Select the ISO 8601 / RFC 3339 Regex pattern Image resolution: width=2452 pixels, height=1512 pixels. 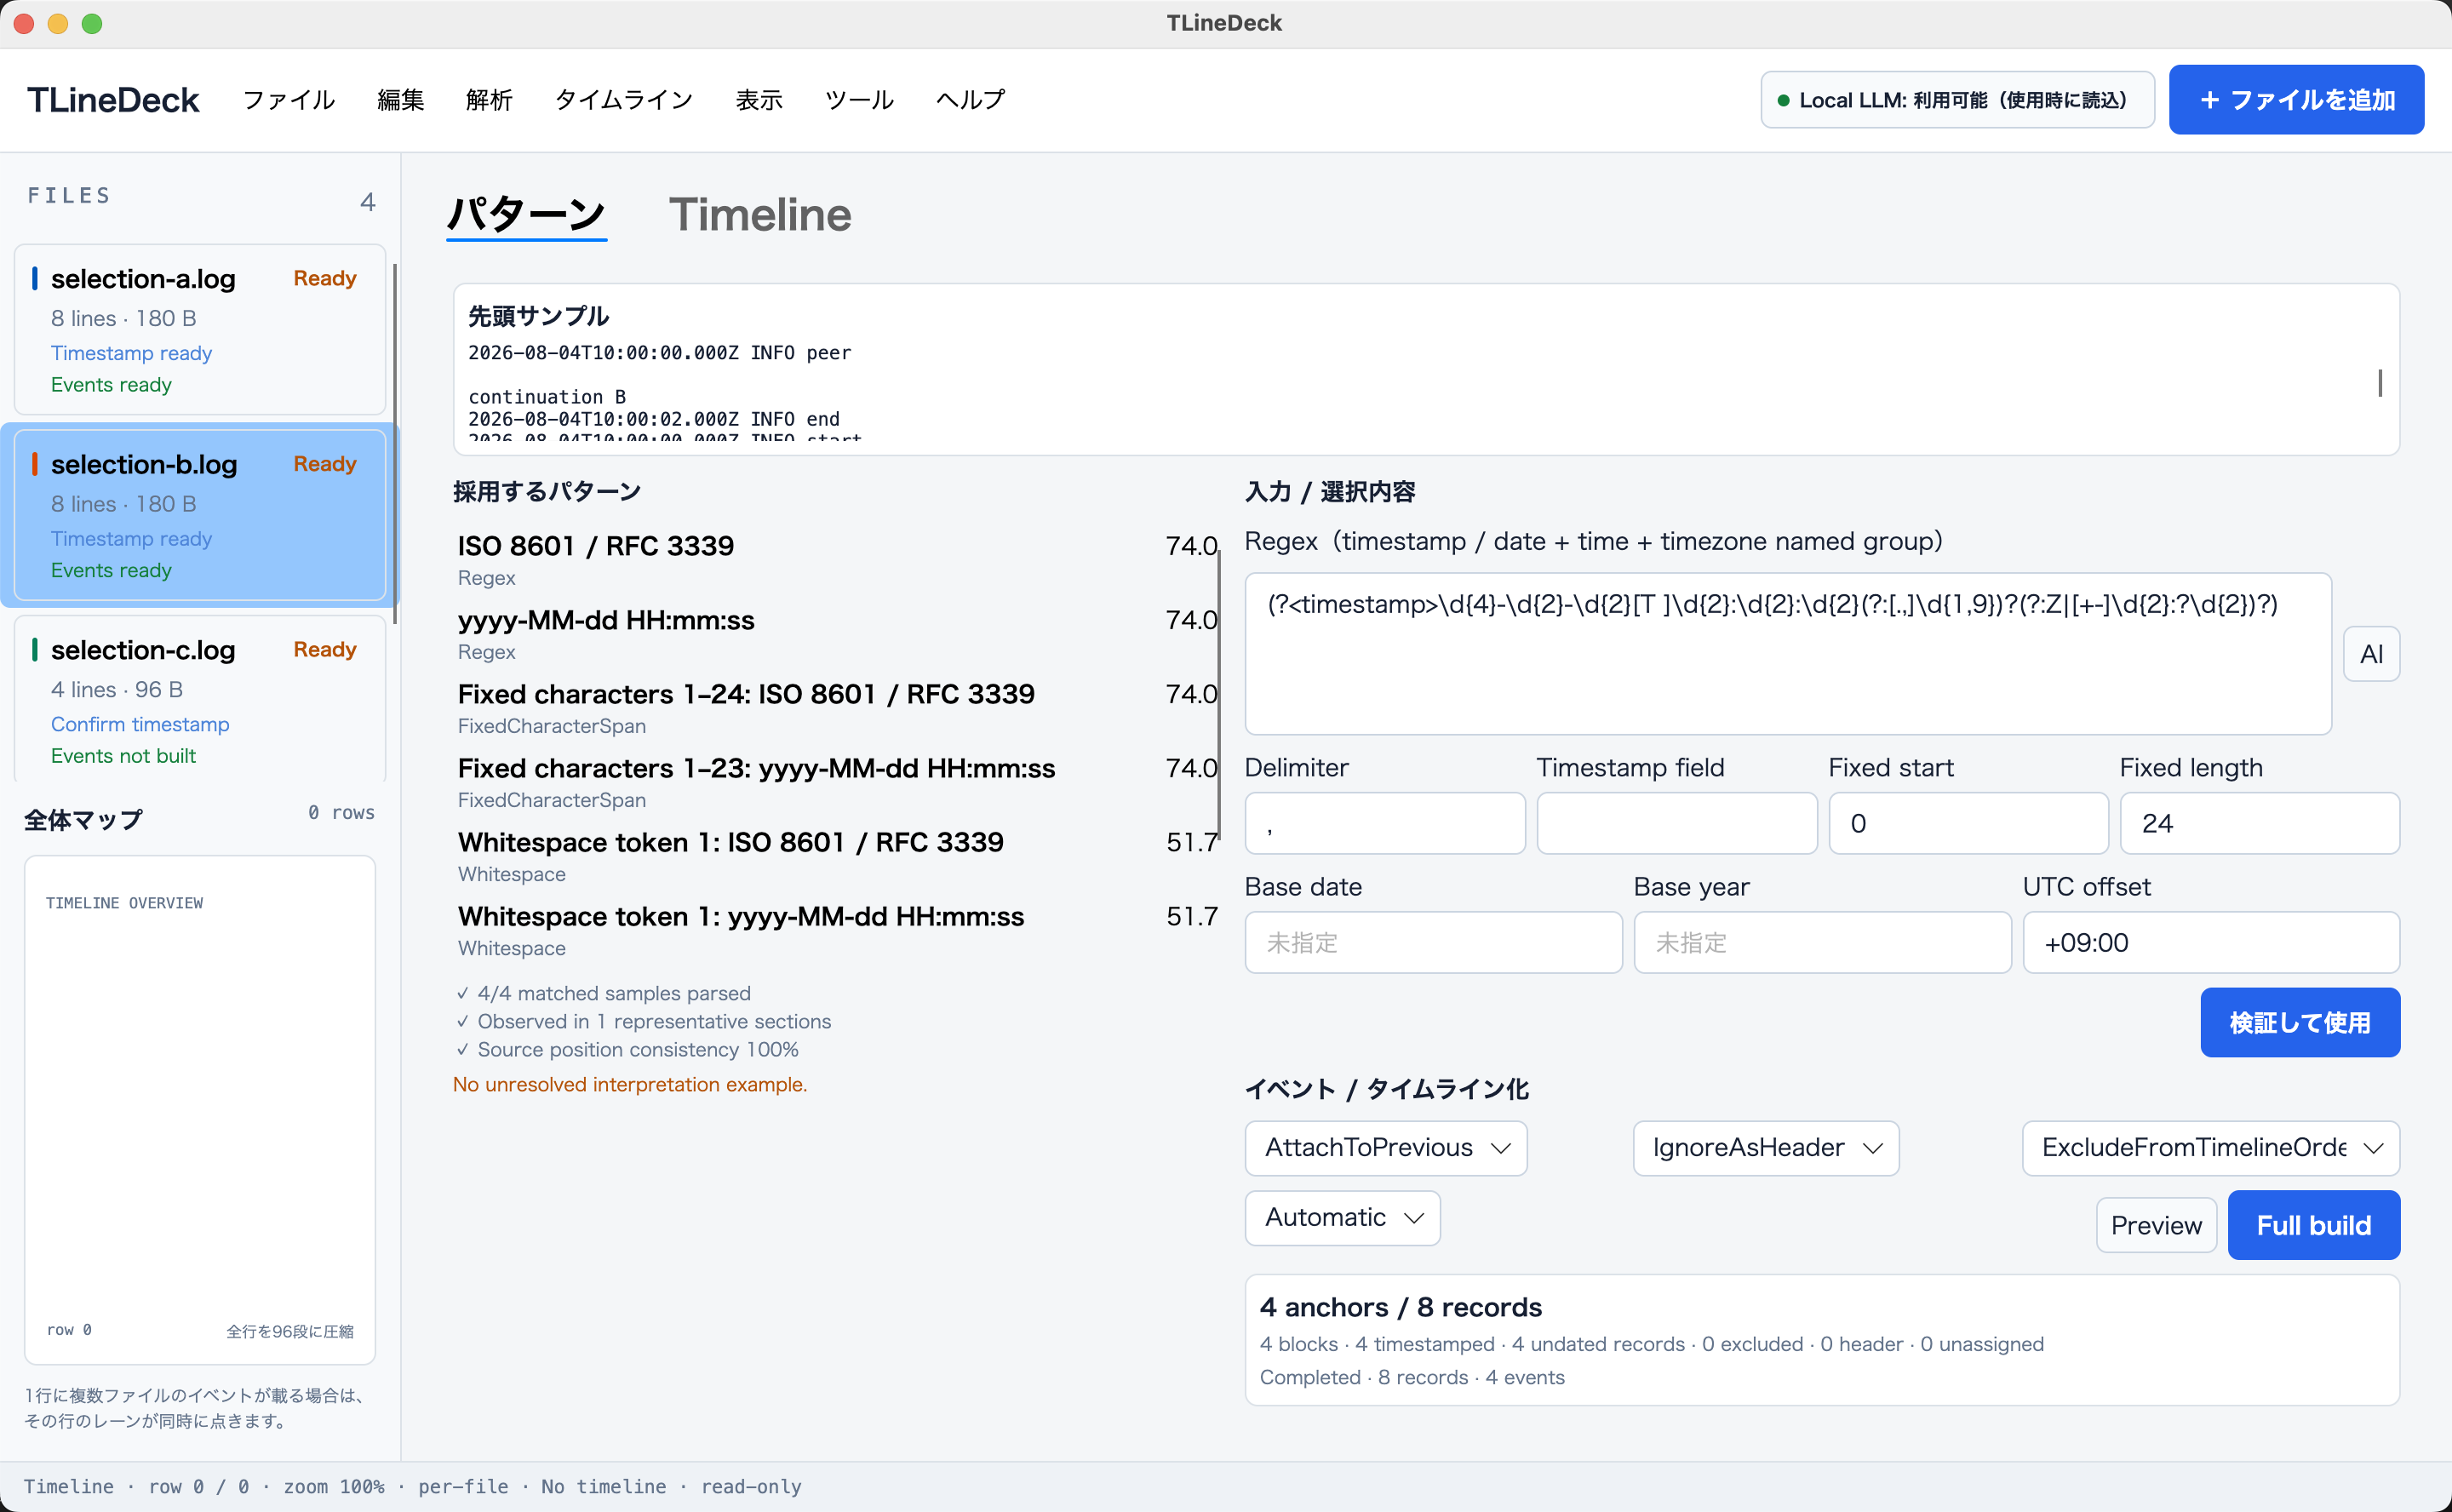tap(836, 560)
